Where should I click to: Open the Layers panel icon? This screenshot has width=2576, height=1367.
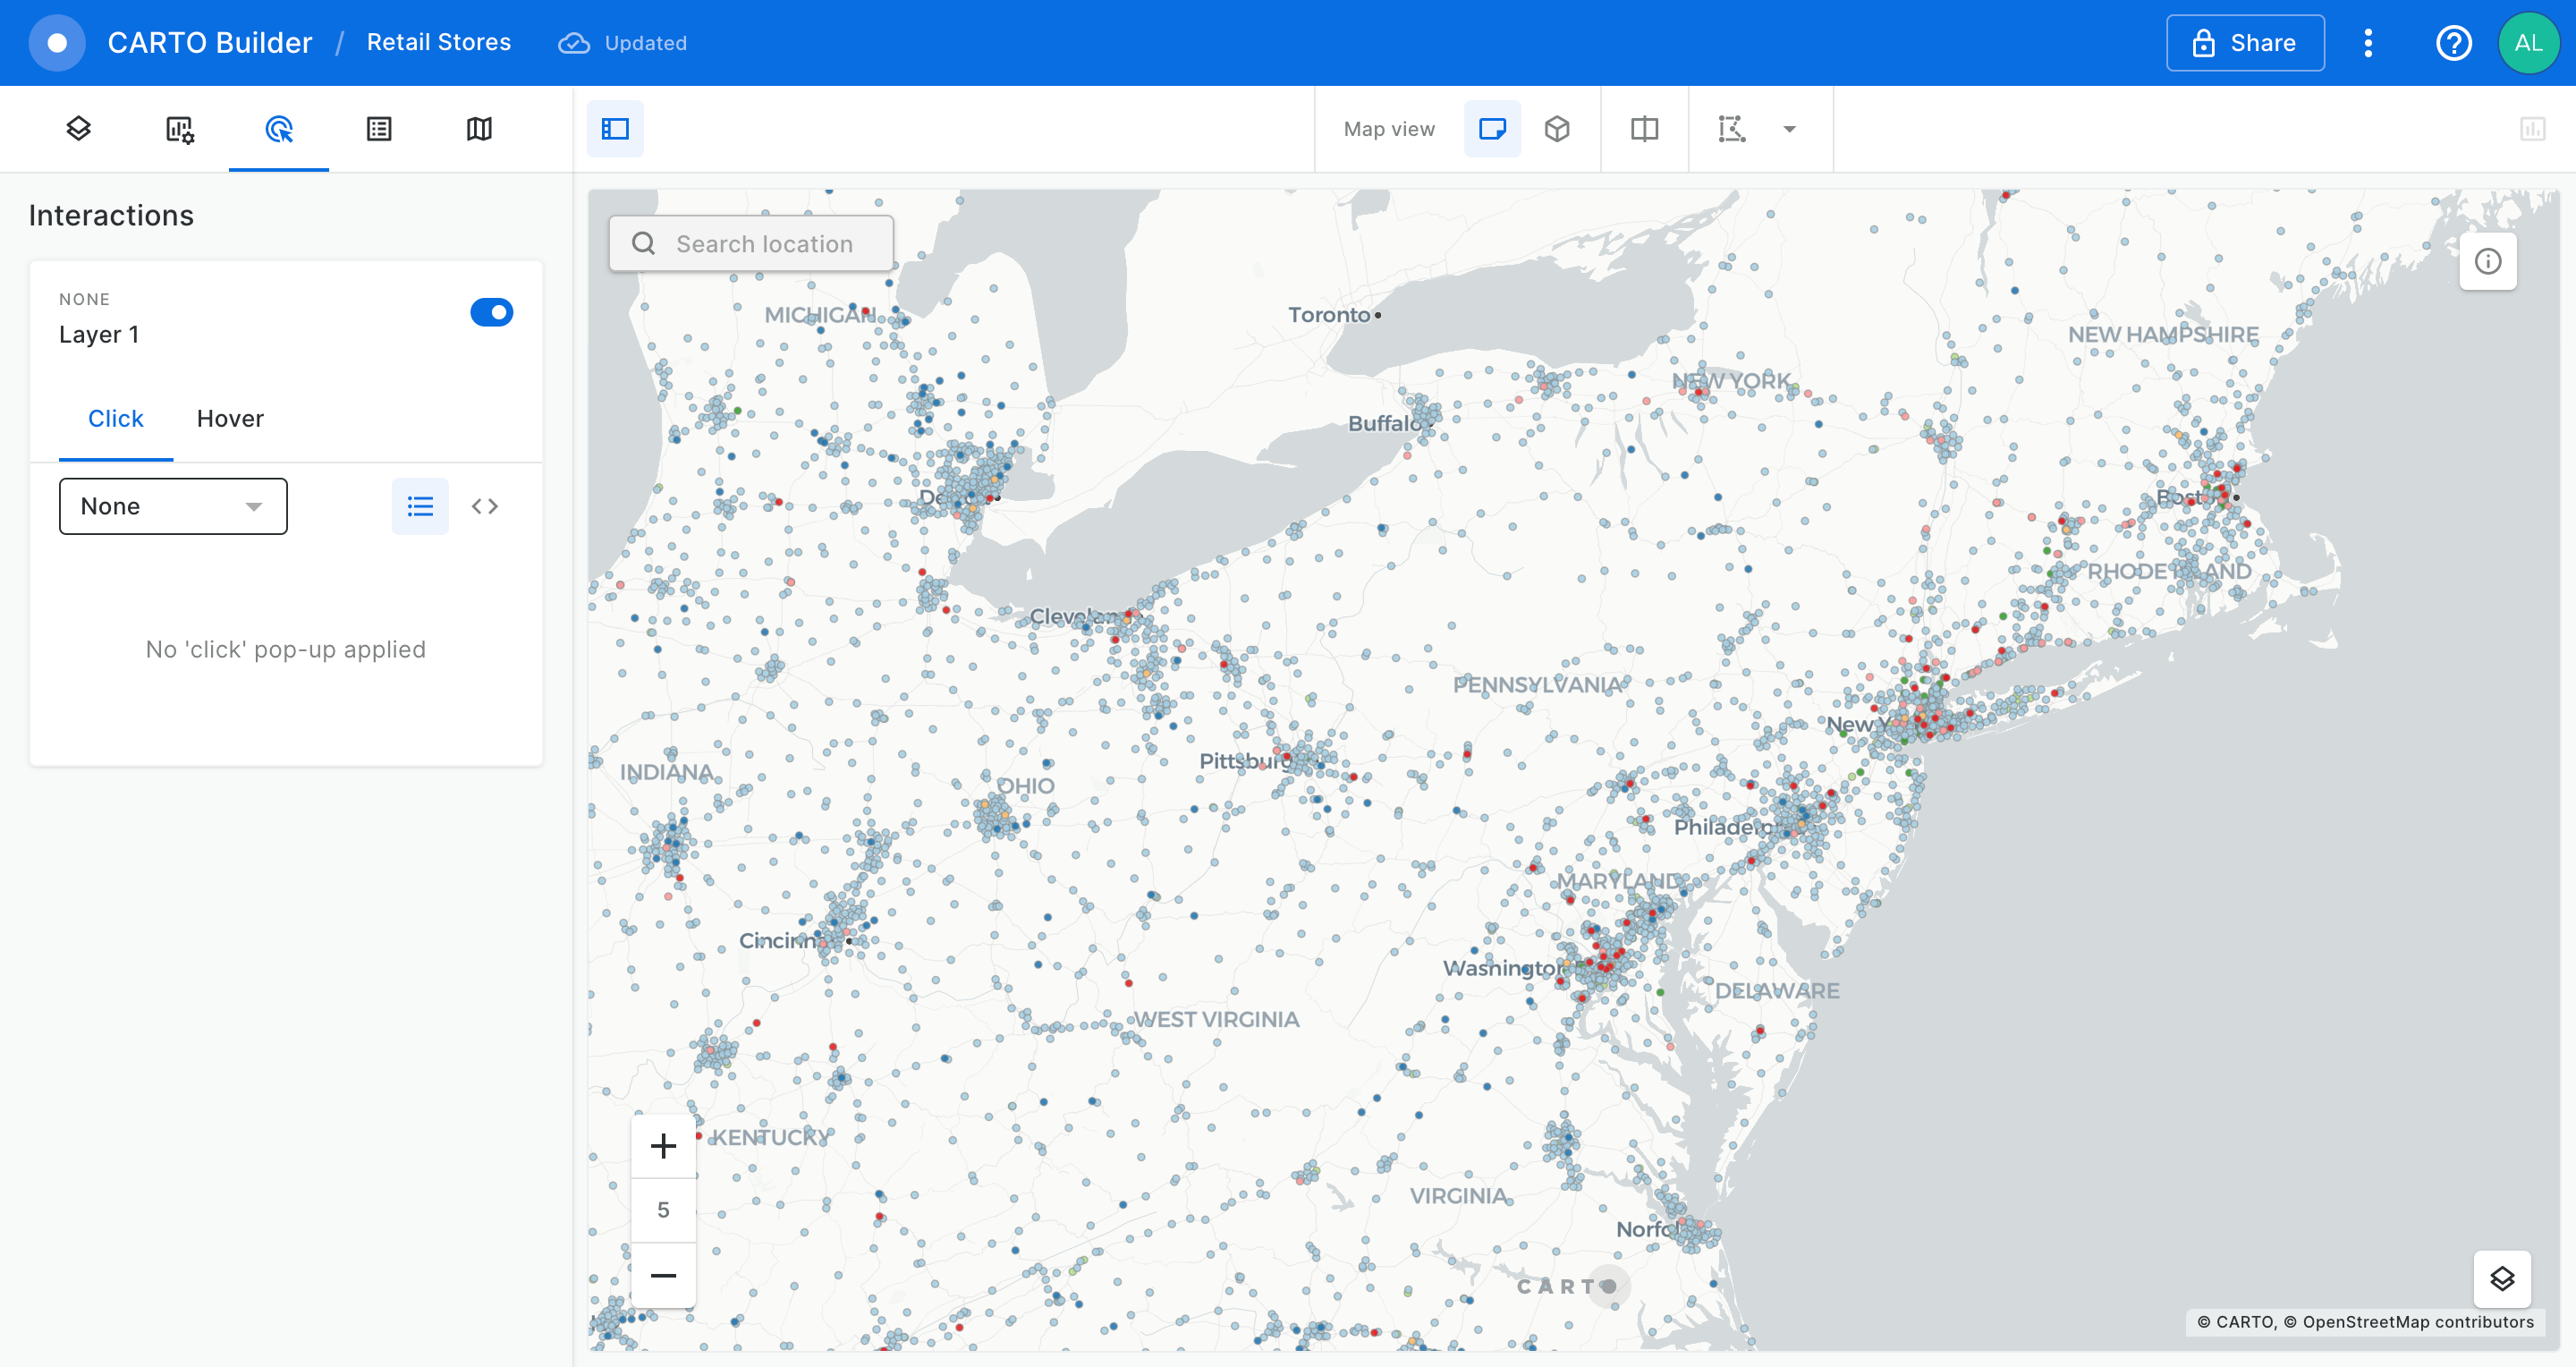pyautogui.click(x=79, y=128)
